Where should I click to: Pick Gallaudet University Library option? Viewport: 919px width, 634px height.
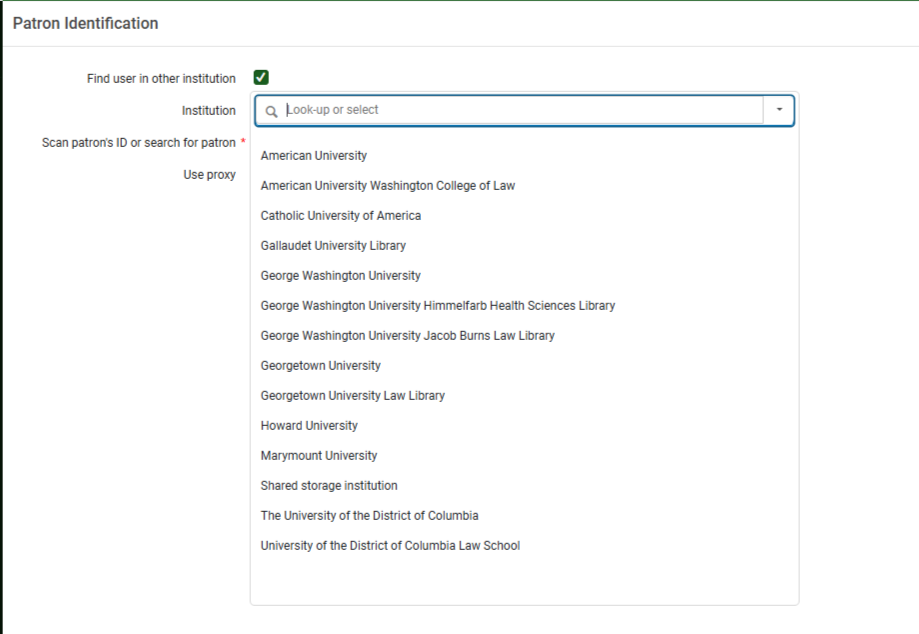point(333,246)
